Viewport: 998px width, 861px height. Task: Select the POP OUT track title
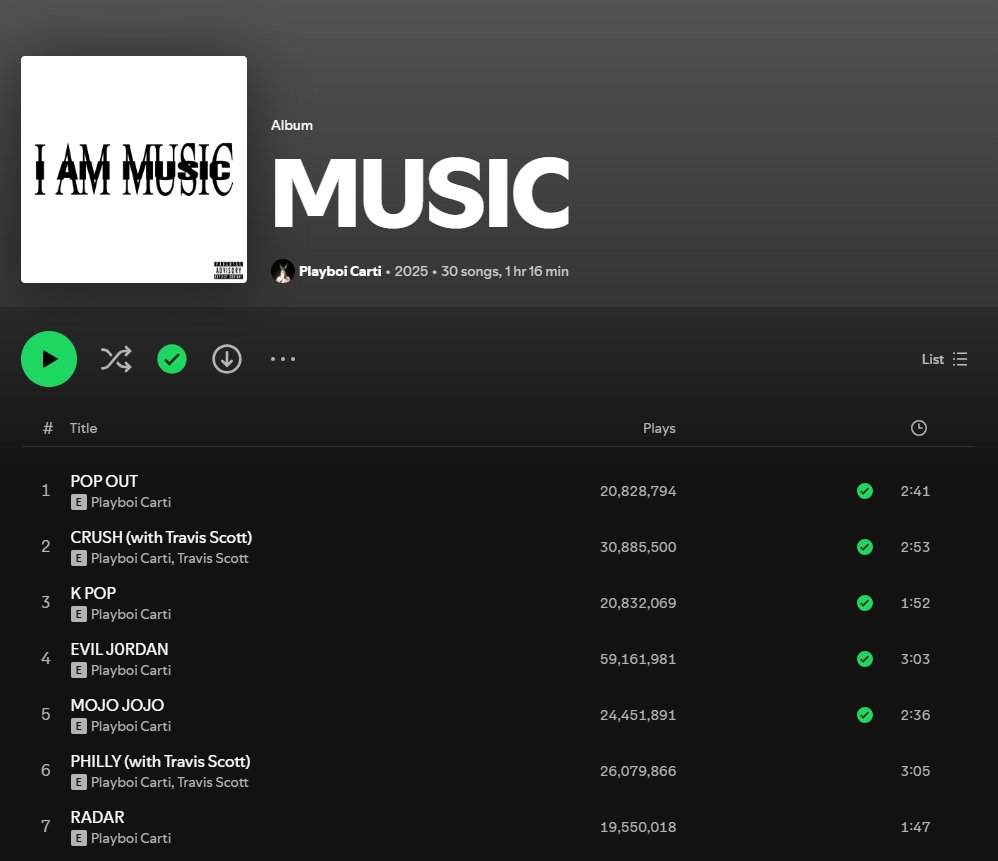click(104, 481)
